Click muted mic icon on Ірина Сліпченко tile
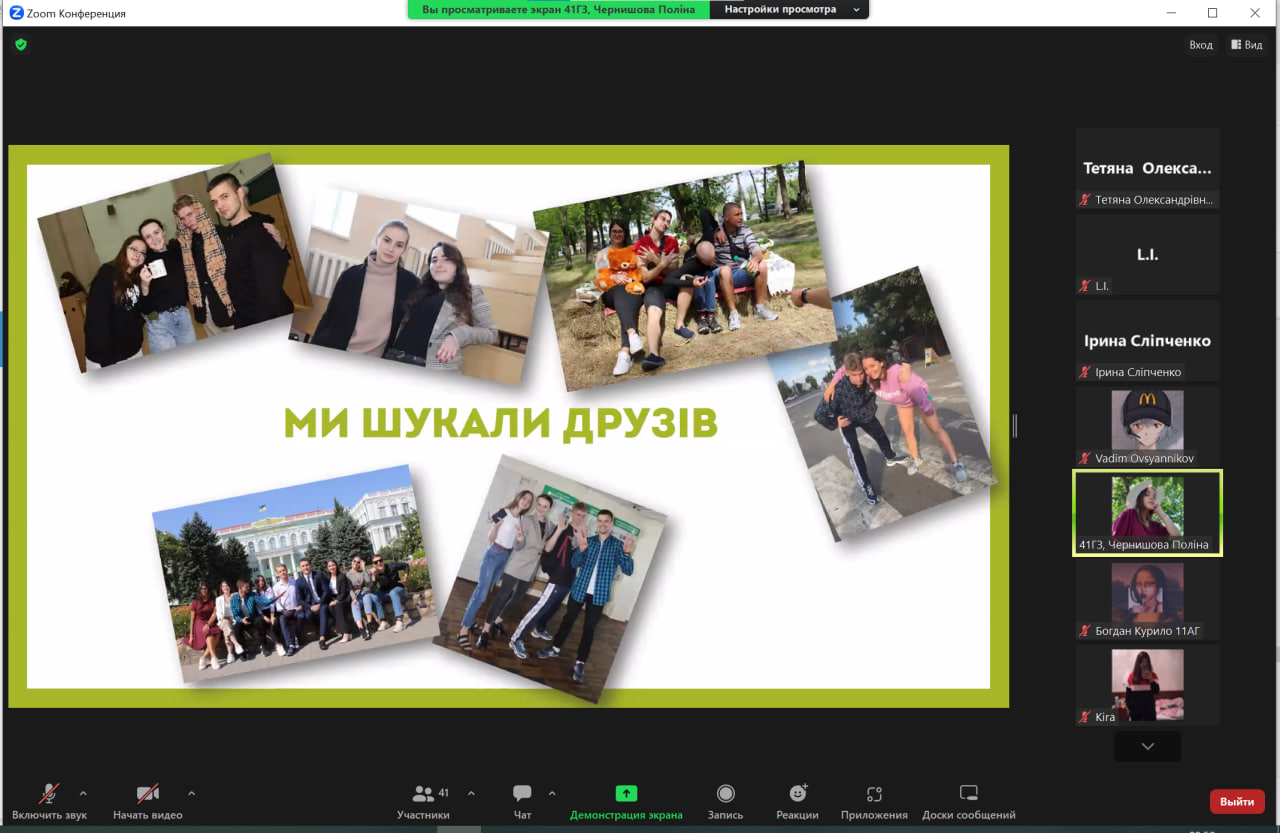The width and height of the screenshot is (1280, 833). [x=1085, y=372]
